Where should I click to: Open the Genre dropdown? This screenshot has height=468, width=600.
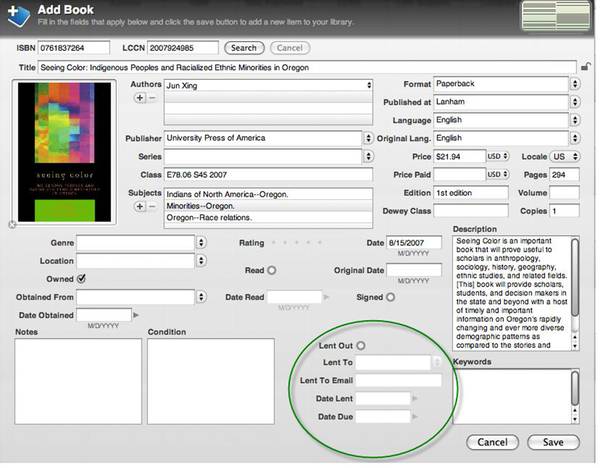(x=201, y=242)
